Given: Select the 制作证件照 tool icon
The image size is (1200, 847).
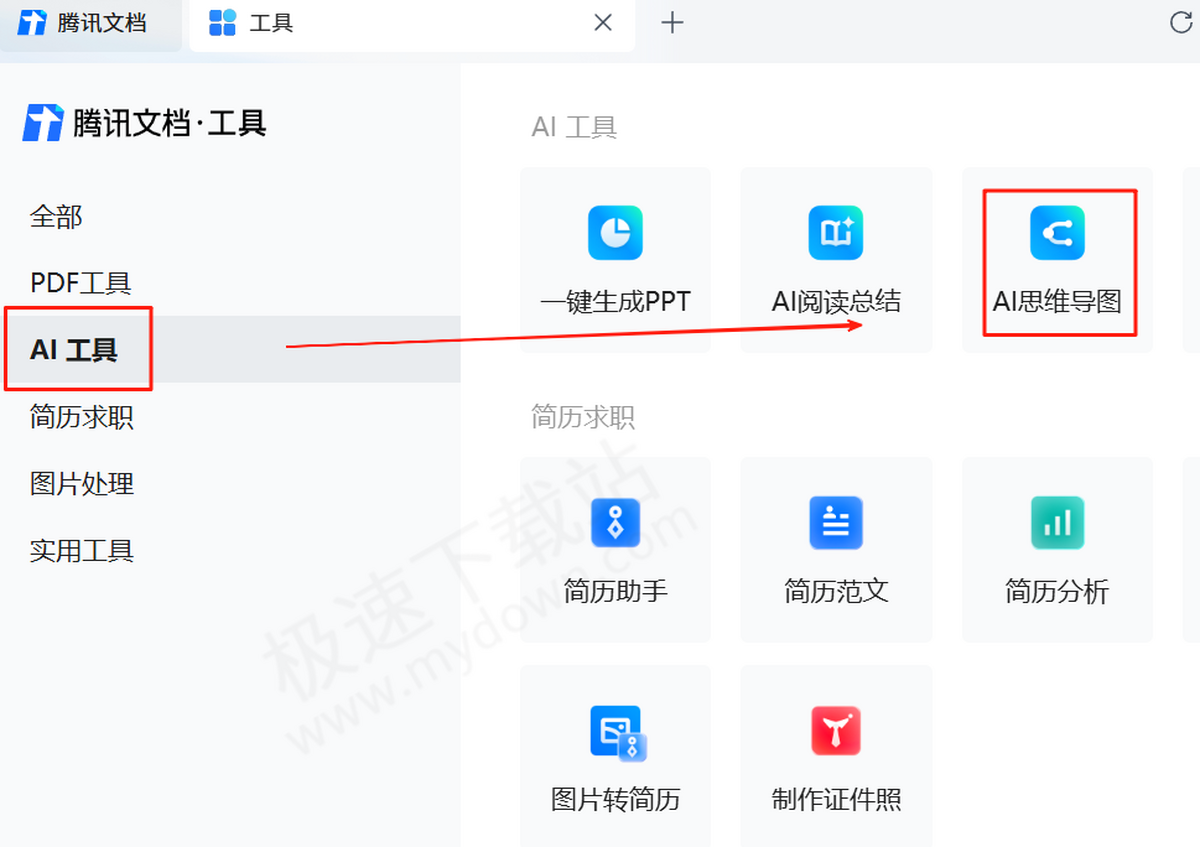Looking at the screenshot, I should pos(836,731).
